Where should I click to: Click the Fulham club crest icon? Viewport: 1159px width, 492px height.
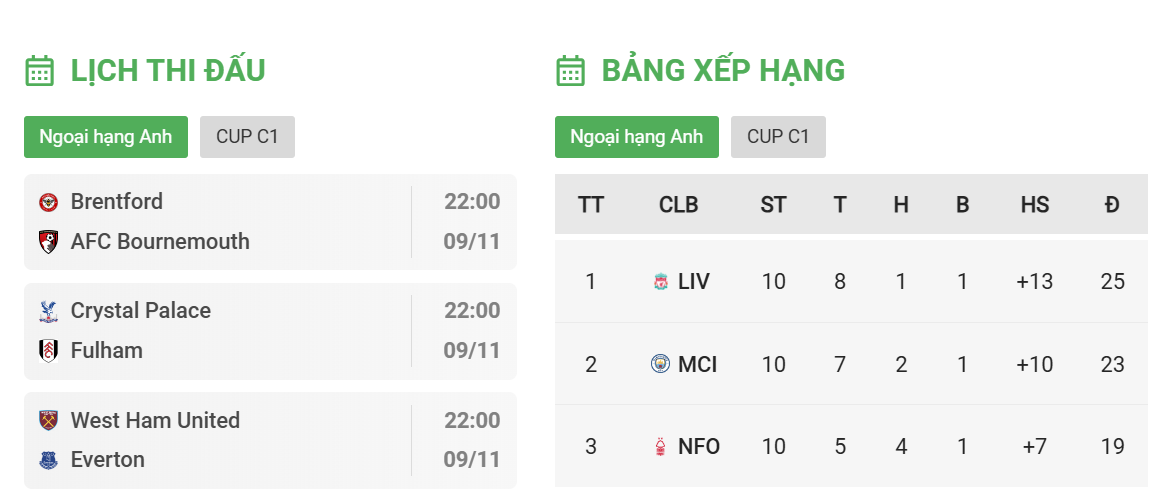click(x=49, y=350)
